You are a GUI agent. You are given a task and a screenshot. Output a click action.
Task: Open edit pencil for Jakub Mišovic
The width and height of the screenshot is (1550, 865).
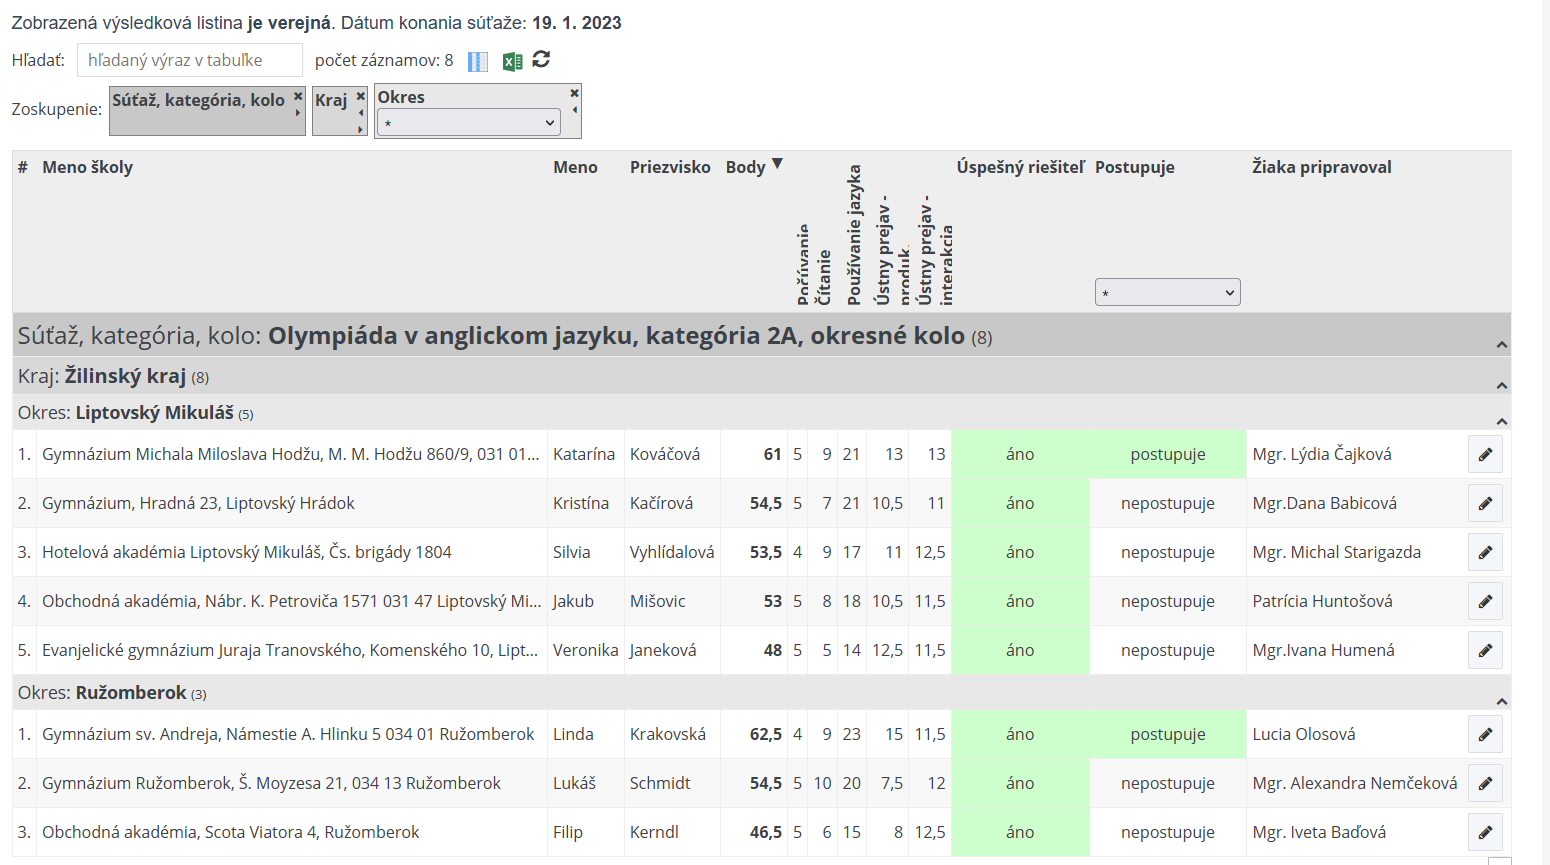tap(1485, 601)
